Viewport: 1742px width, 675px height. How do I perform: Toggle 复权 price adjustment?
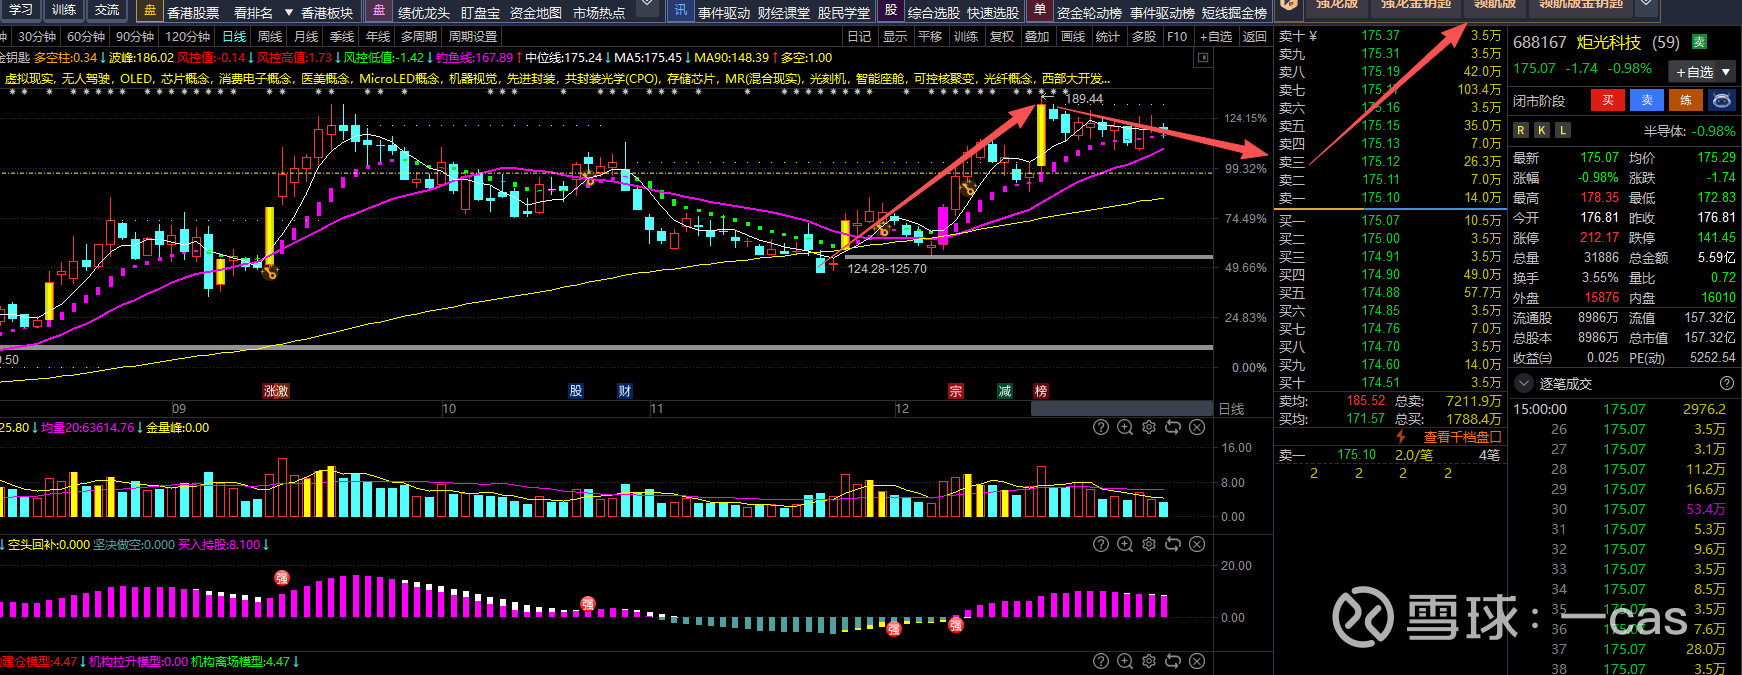pyautogui.click(x=1002, y=36)
